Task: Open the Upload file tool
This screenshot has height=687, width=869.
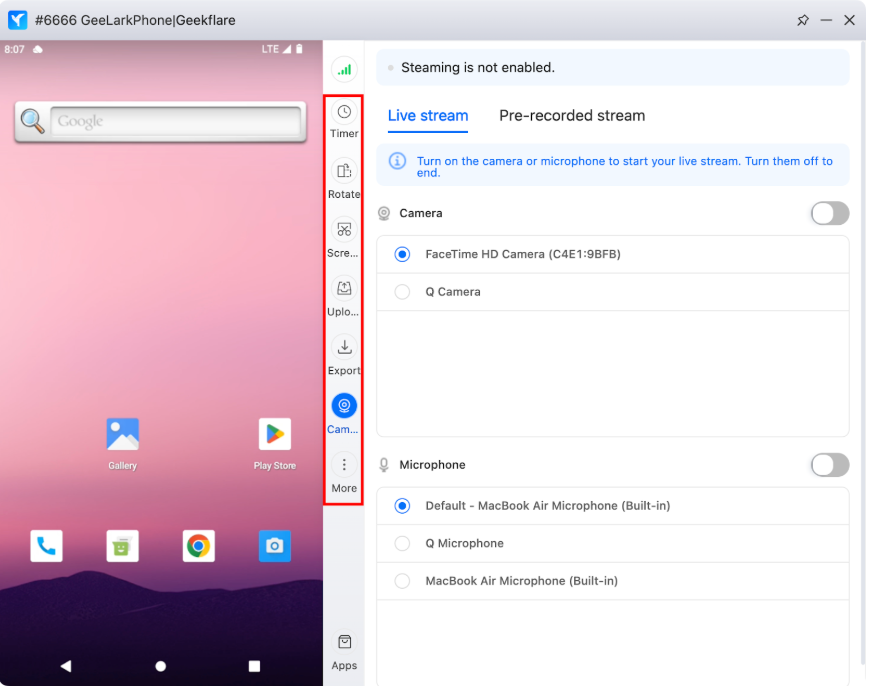Action: pyautogui.click(x=344, y=289)
